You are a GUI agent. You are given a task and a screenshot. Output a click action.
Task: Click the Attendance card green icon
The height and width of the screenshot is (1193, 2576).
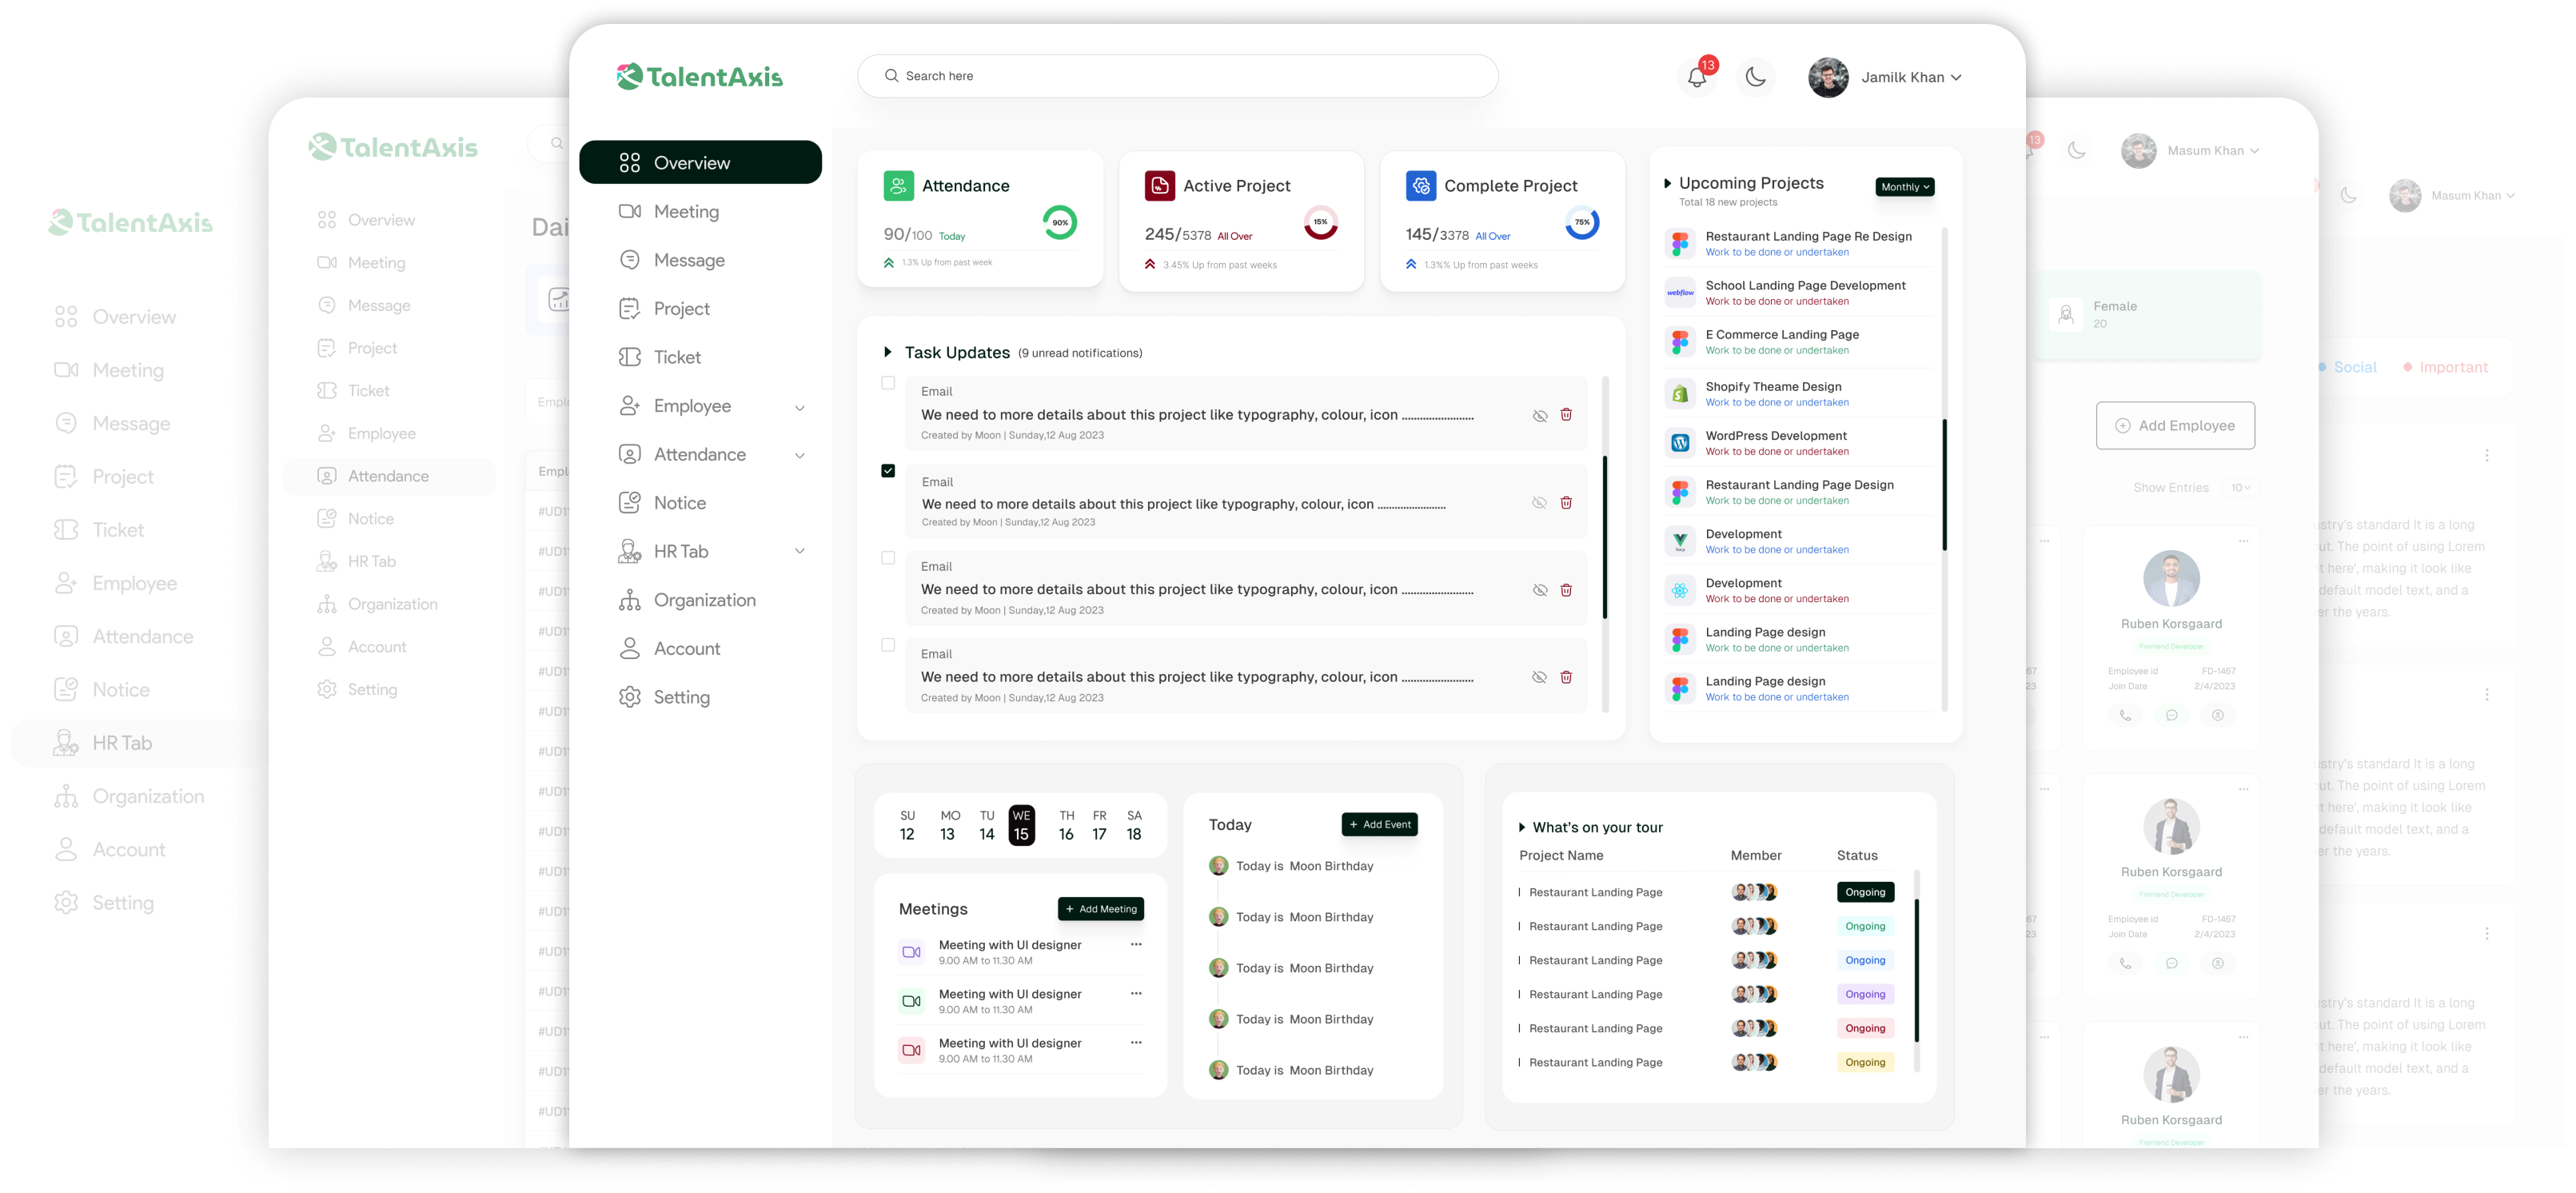click(898, 186)
